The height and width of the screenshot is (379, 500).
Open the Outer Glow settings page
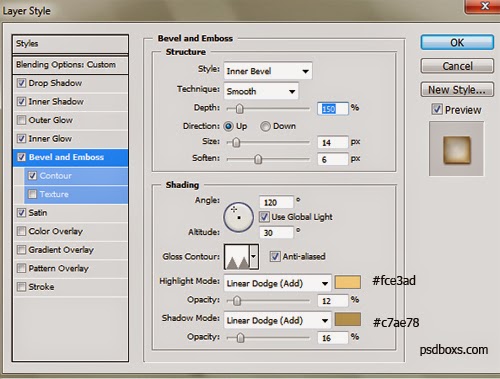point(51,120)
